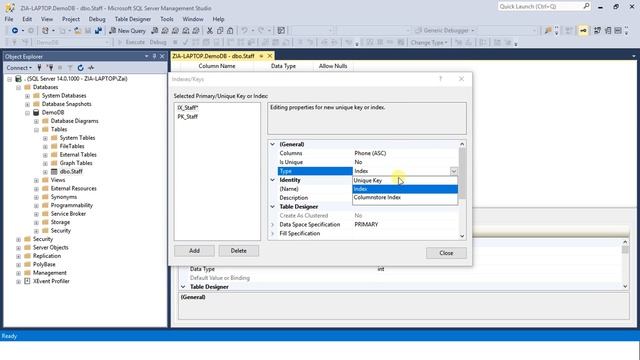Select IX_Staff* in the key list
This screenshot has width=640, height=360.
(188, 108)
